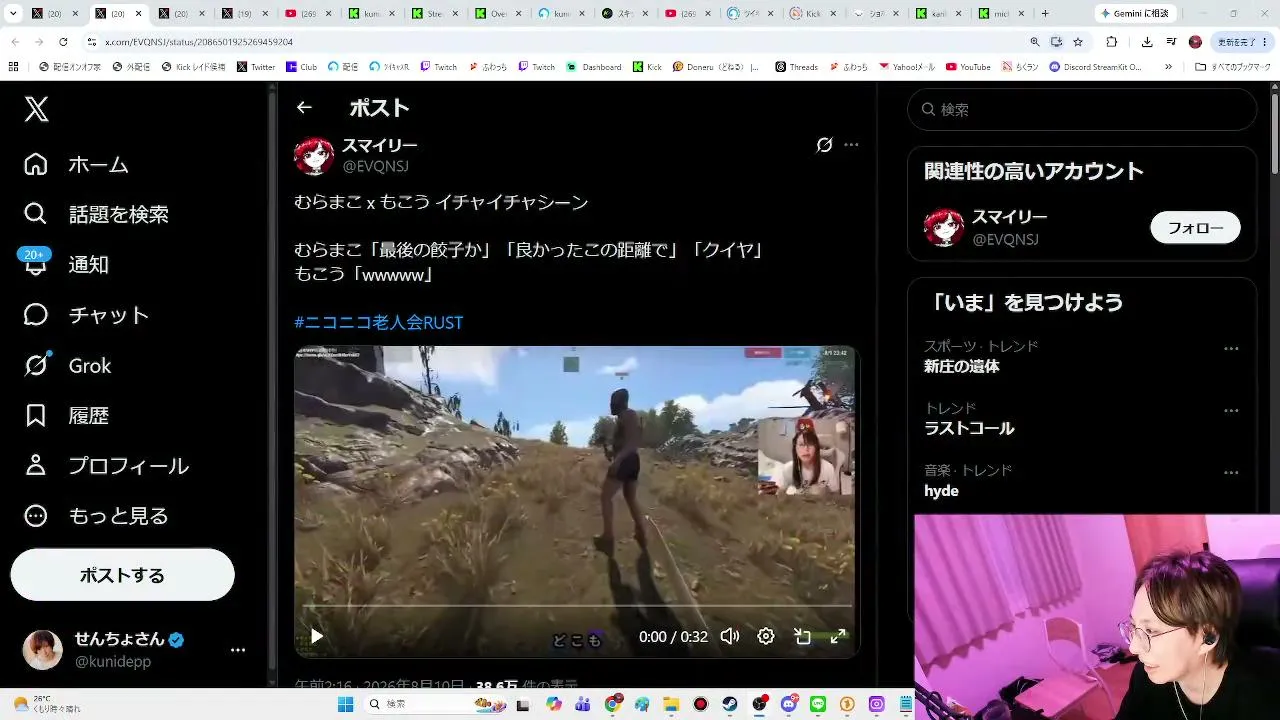The height and width of the screenshot is (720, 1280).
Task: Switch to the mich browser tab
Action: (x=1003, y=14)
